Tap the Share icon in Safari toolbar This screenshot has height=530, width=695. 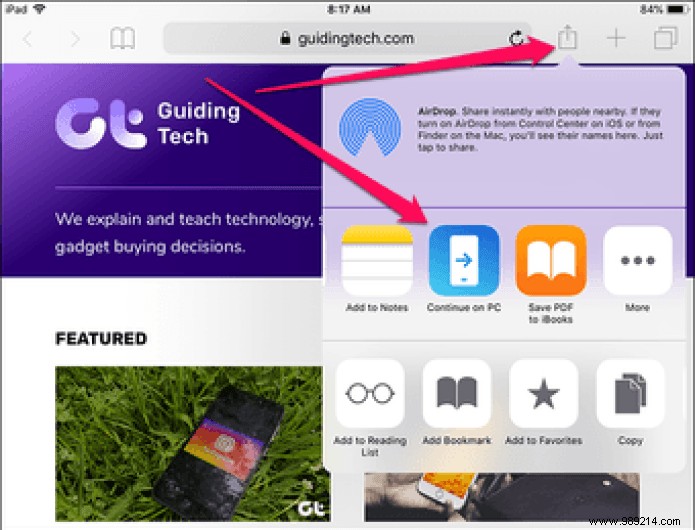pyautogui.click(x=567, y=38)
